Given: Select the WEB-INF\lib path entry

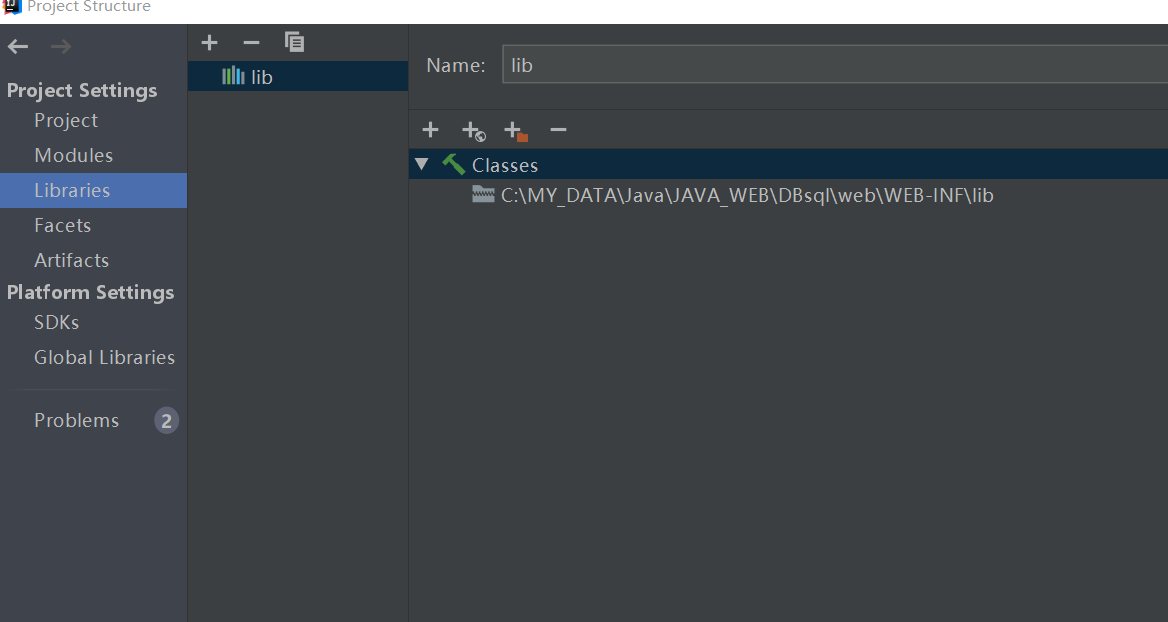Looking at the screenshot, I should coord(747,195).
